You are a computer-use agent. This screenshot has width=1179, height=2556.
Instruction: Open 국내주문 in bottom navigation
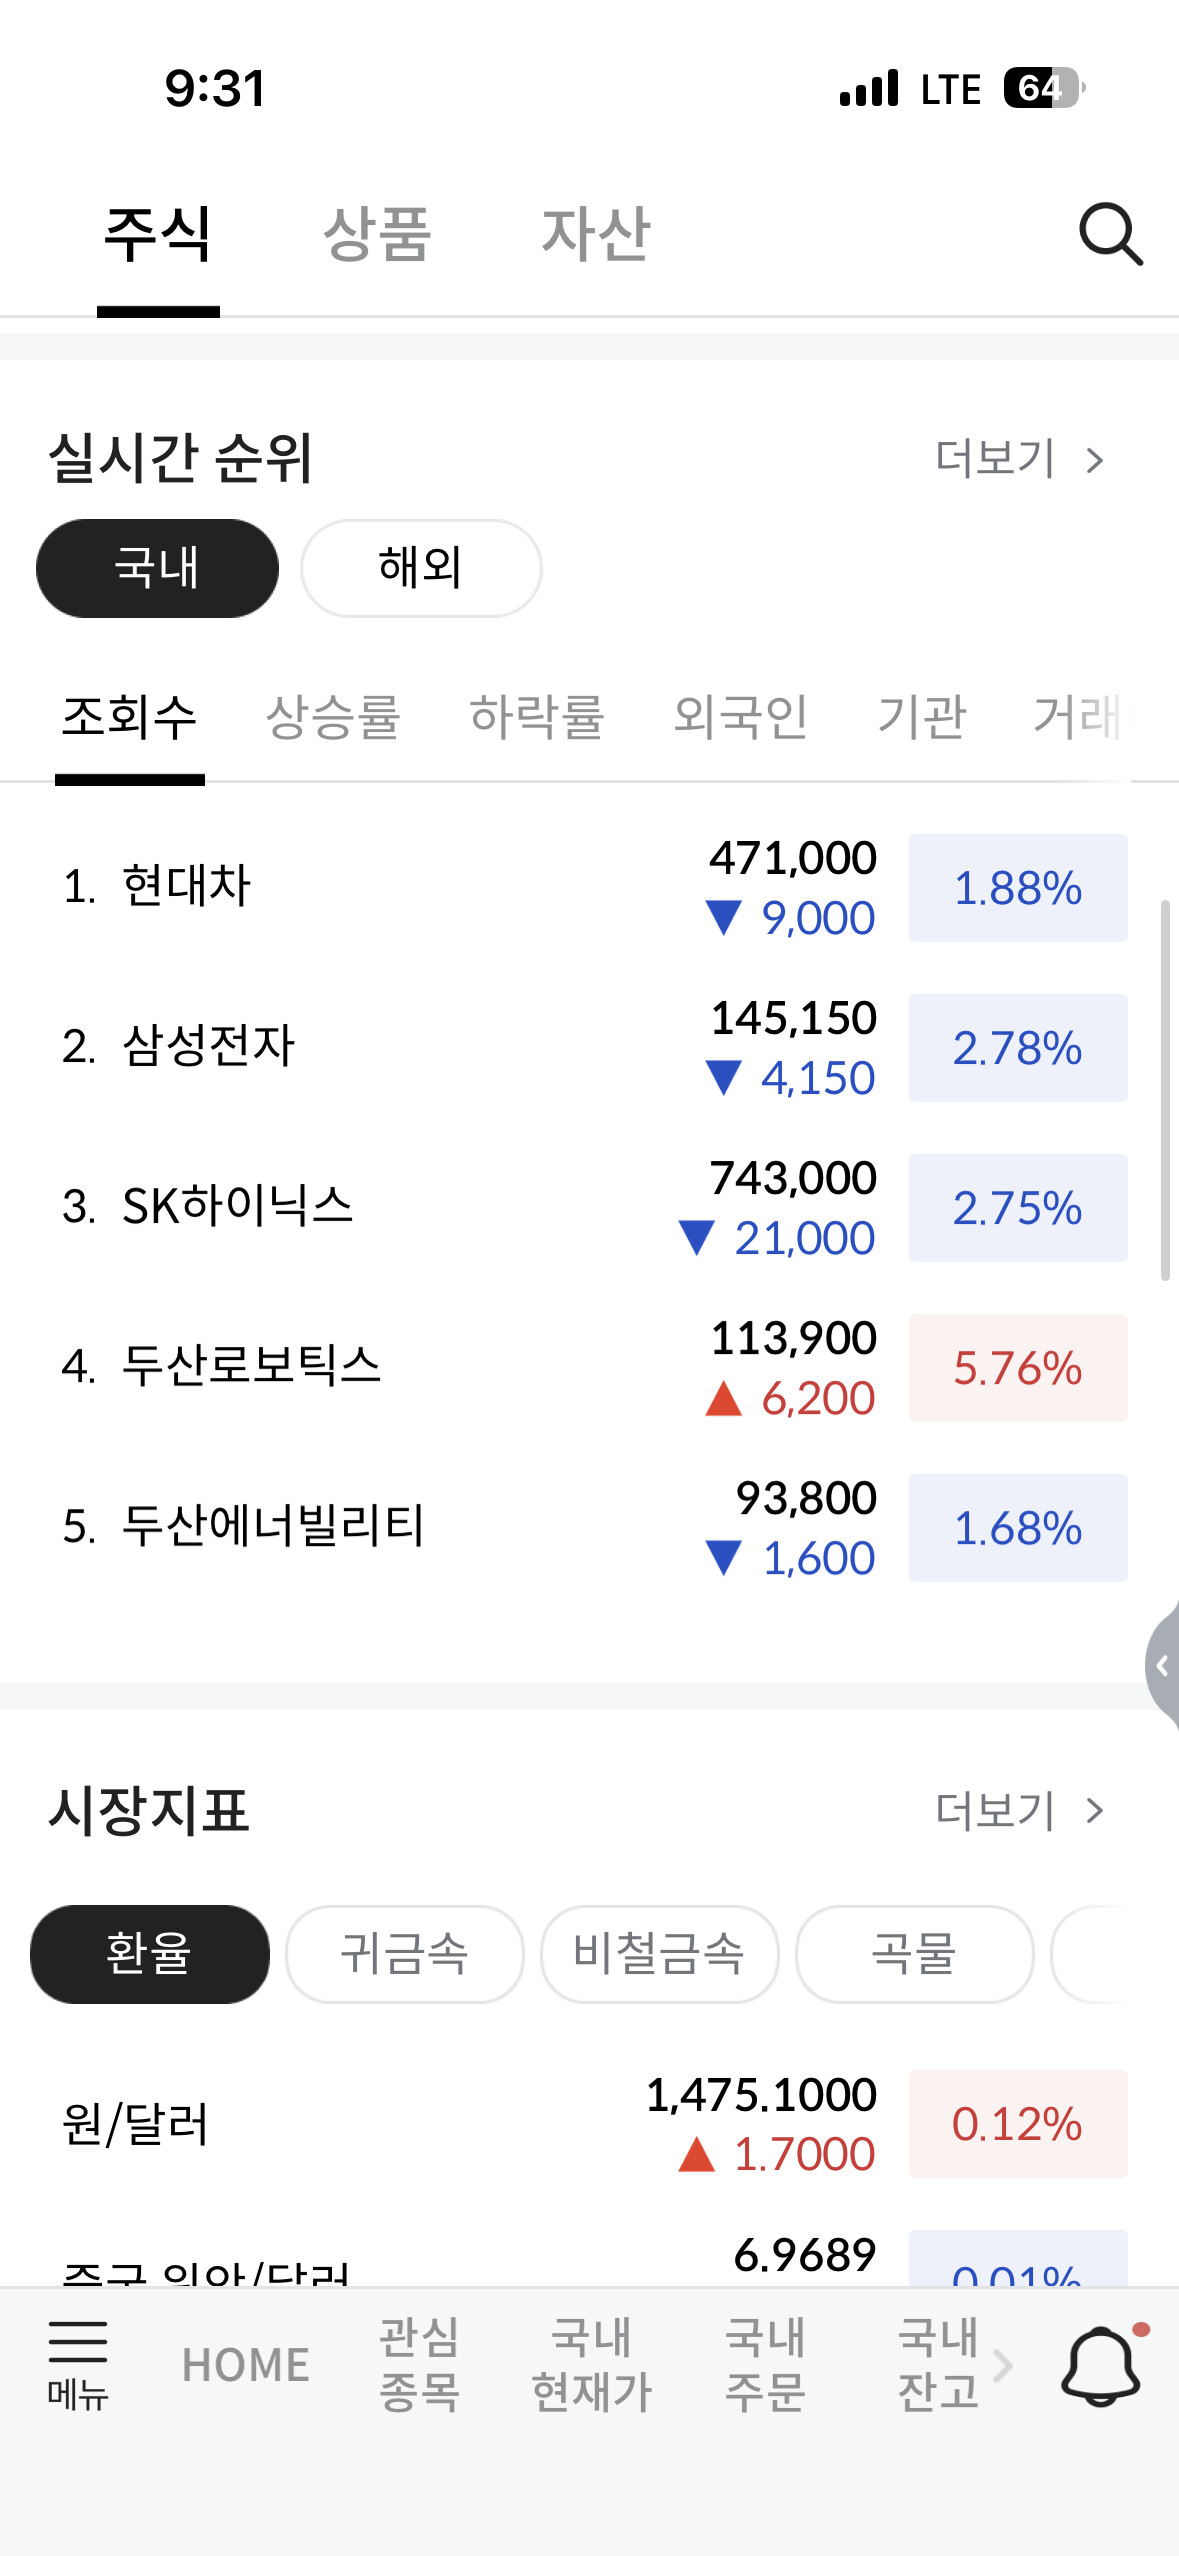765,2364
